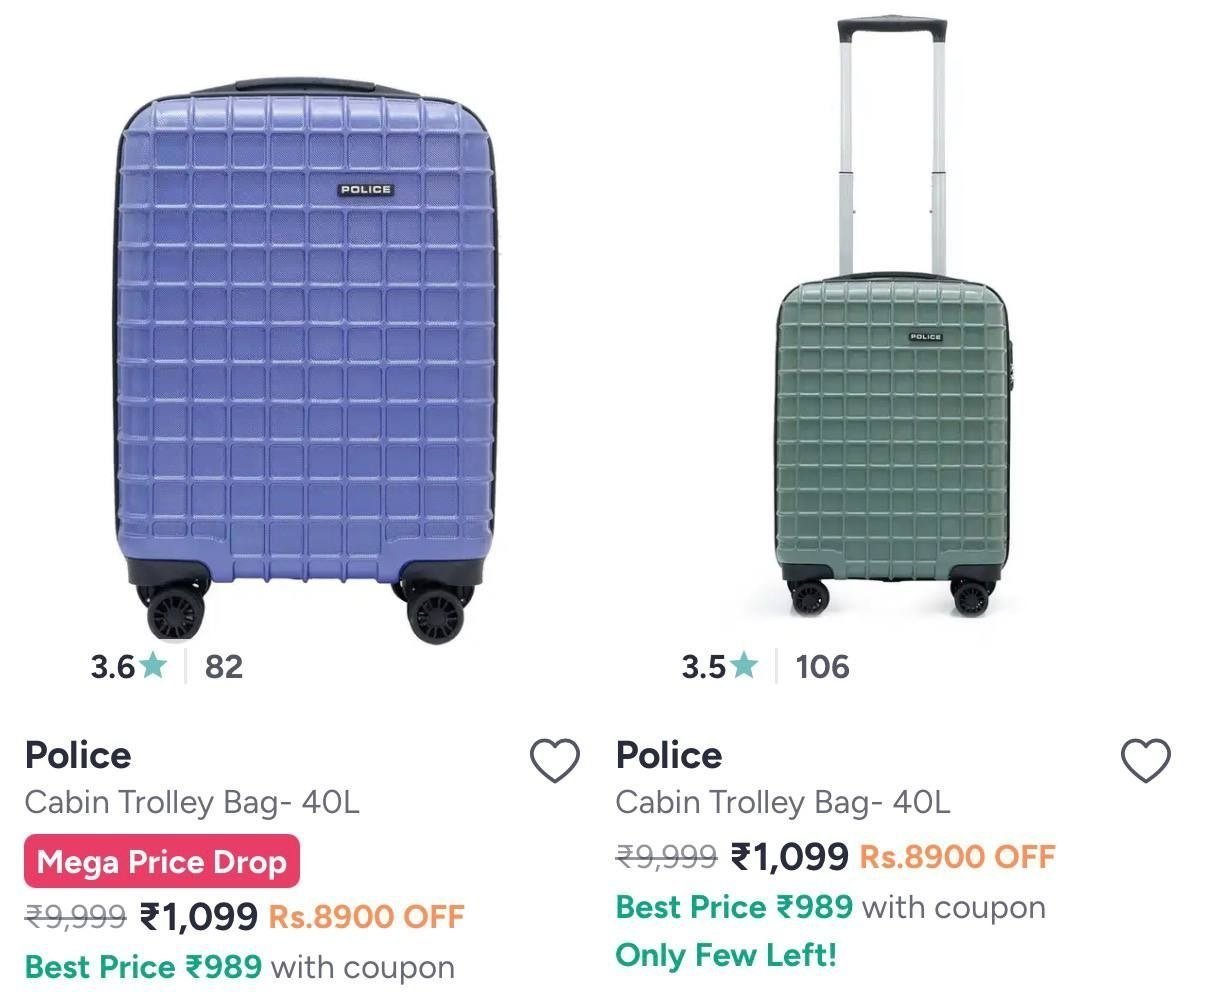Open Best Price ₹989 coupon for green bag
Screen dimensions: 1206x992
(831, 907)
